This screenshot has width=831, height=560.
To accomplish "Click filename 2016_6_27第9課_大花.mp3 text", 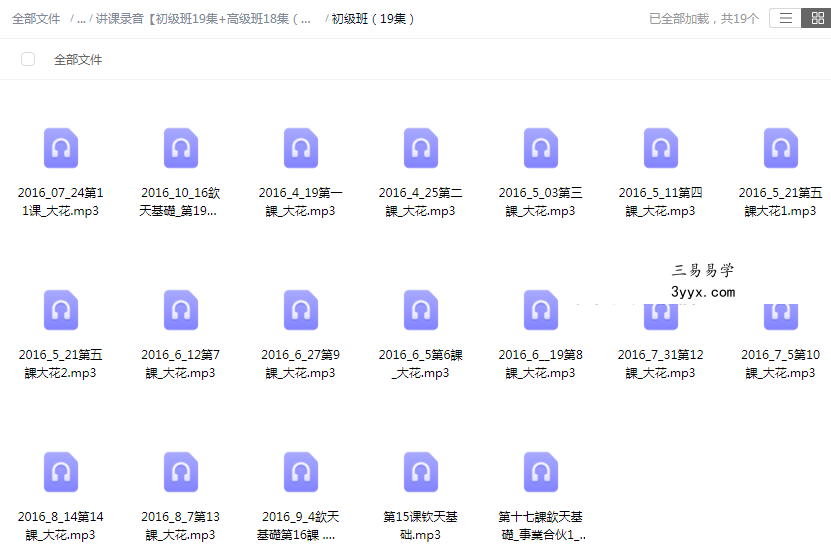I will click(300, 364).
